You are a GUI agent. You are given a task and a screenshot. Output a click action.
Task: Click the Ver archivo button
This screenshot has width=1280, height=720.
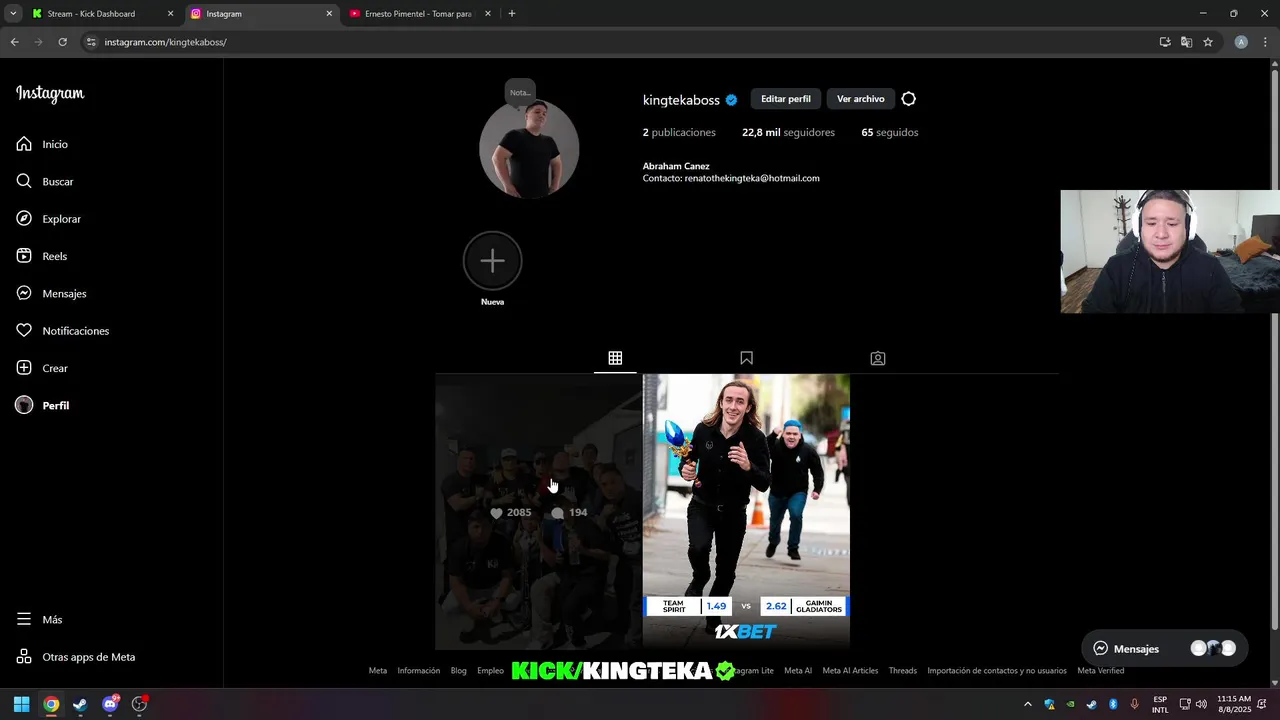click(x=861, y=99)
